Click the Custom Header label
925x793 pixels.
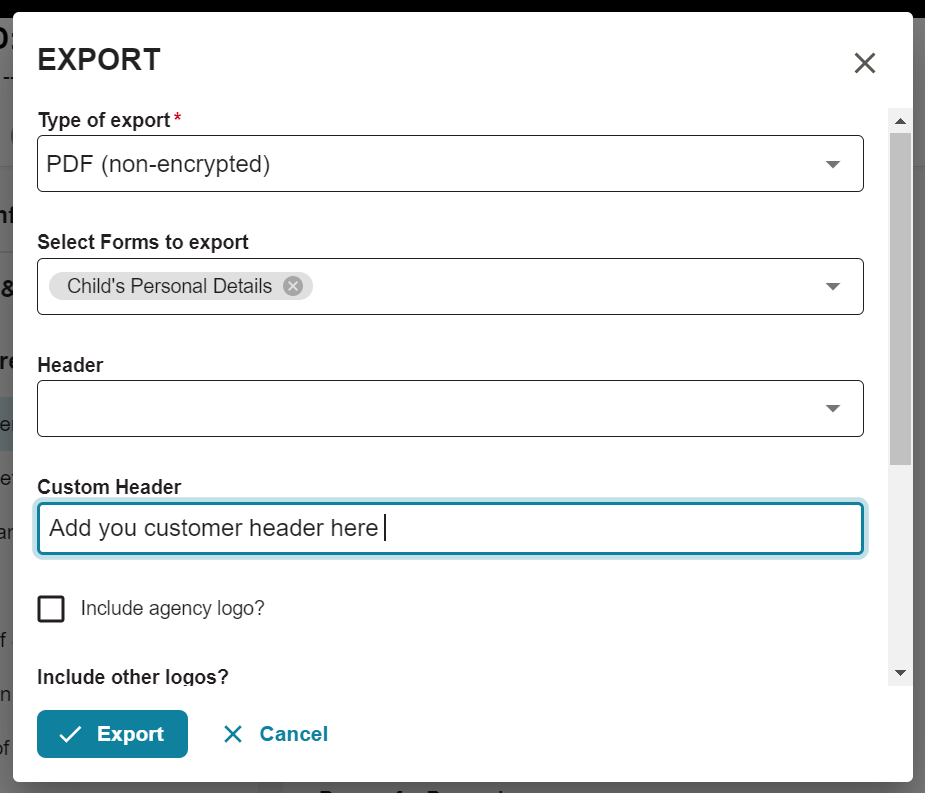coord(109,487)
